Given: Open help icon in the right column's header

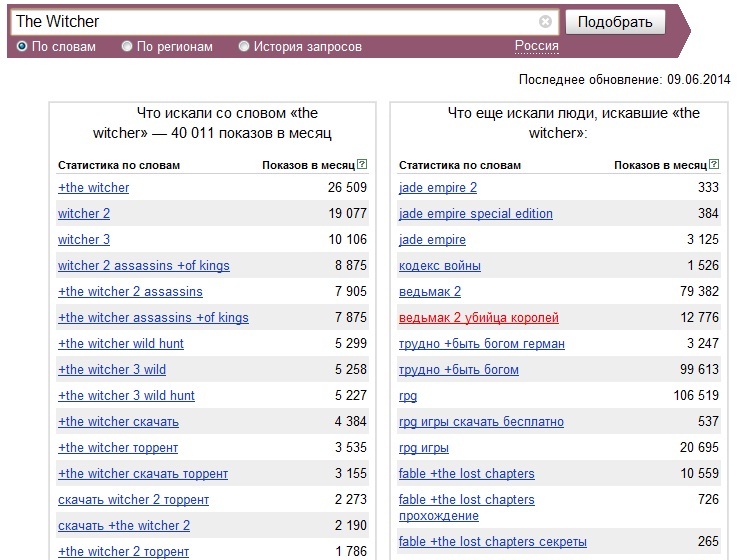Looking at the screenshot, I should click(x=714, y=164).
